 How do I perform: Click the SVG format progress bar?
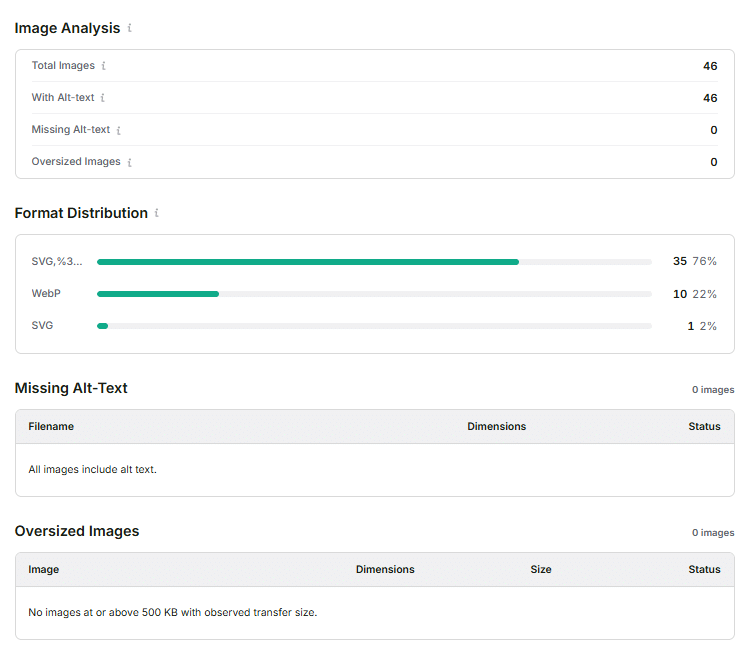tap(374, 326)
